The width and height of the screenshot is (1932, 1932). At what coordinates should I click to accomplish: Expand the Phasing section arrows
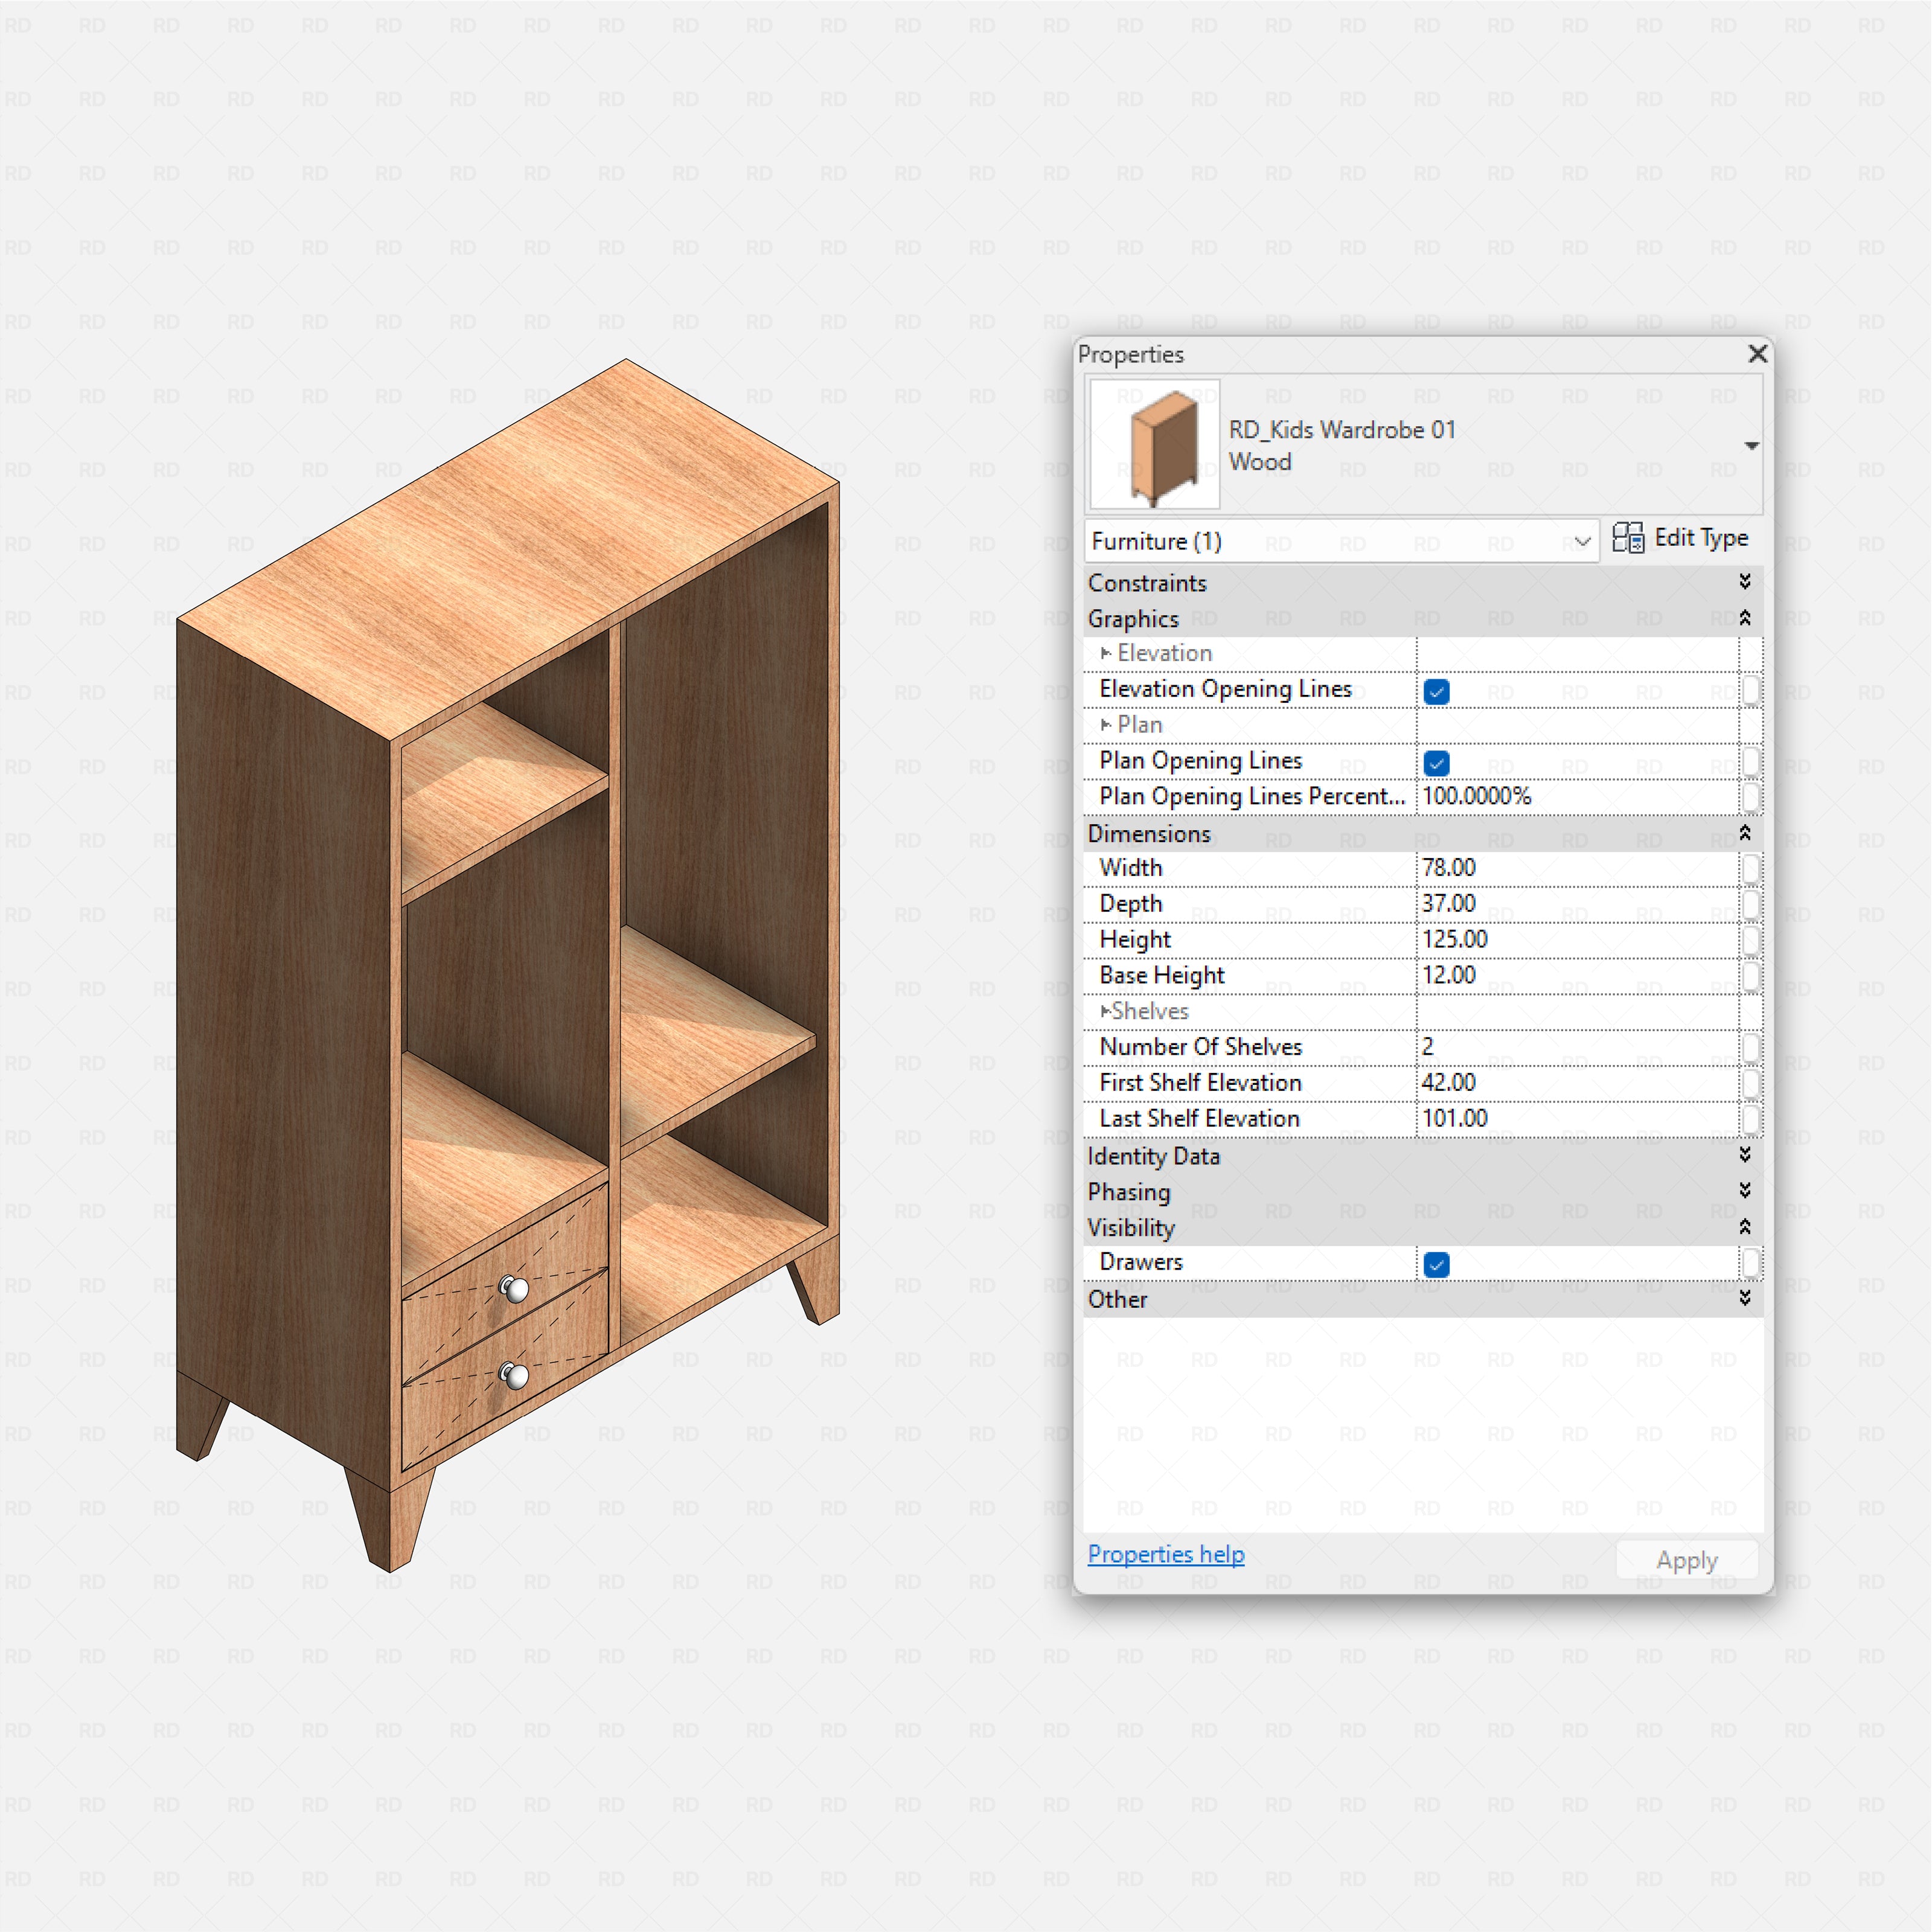click(x=1744, y=1190)
